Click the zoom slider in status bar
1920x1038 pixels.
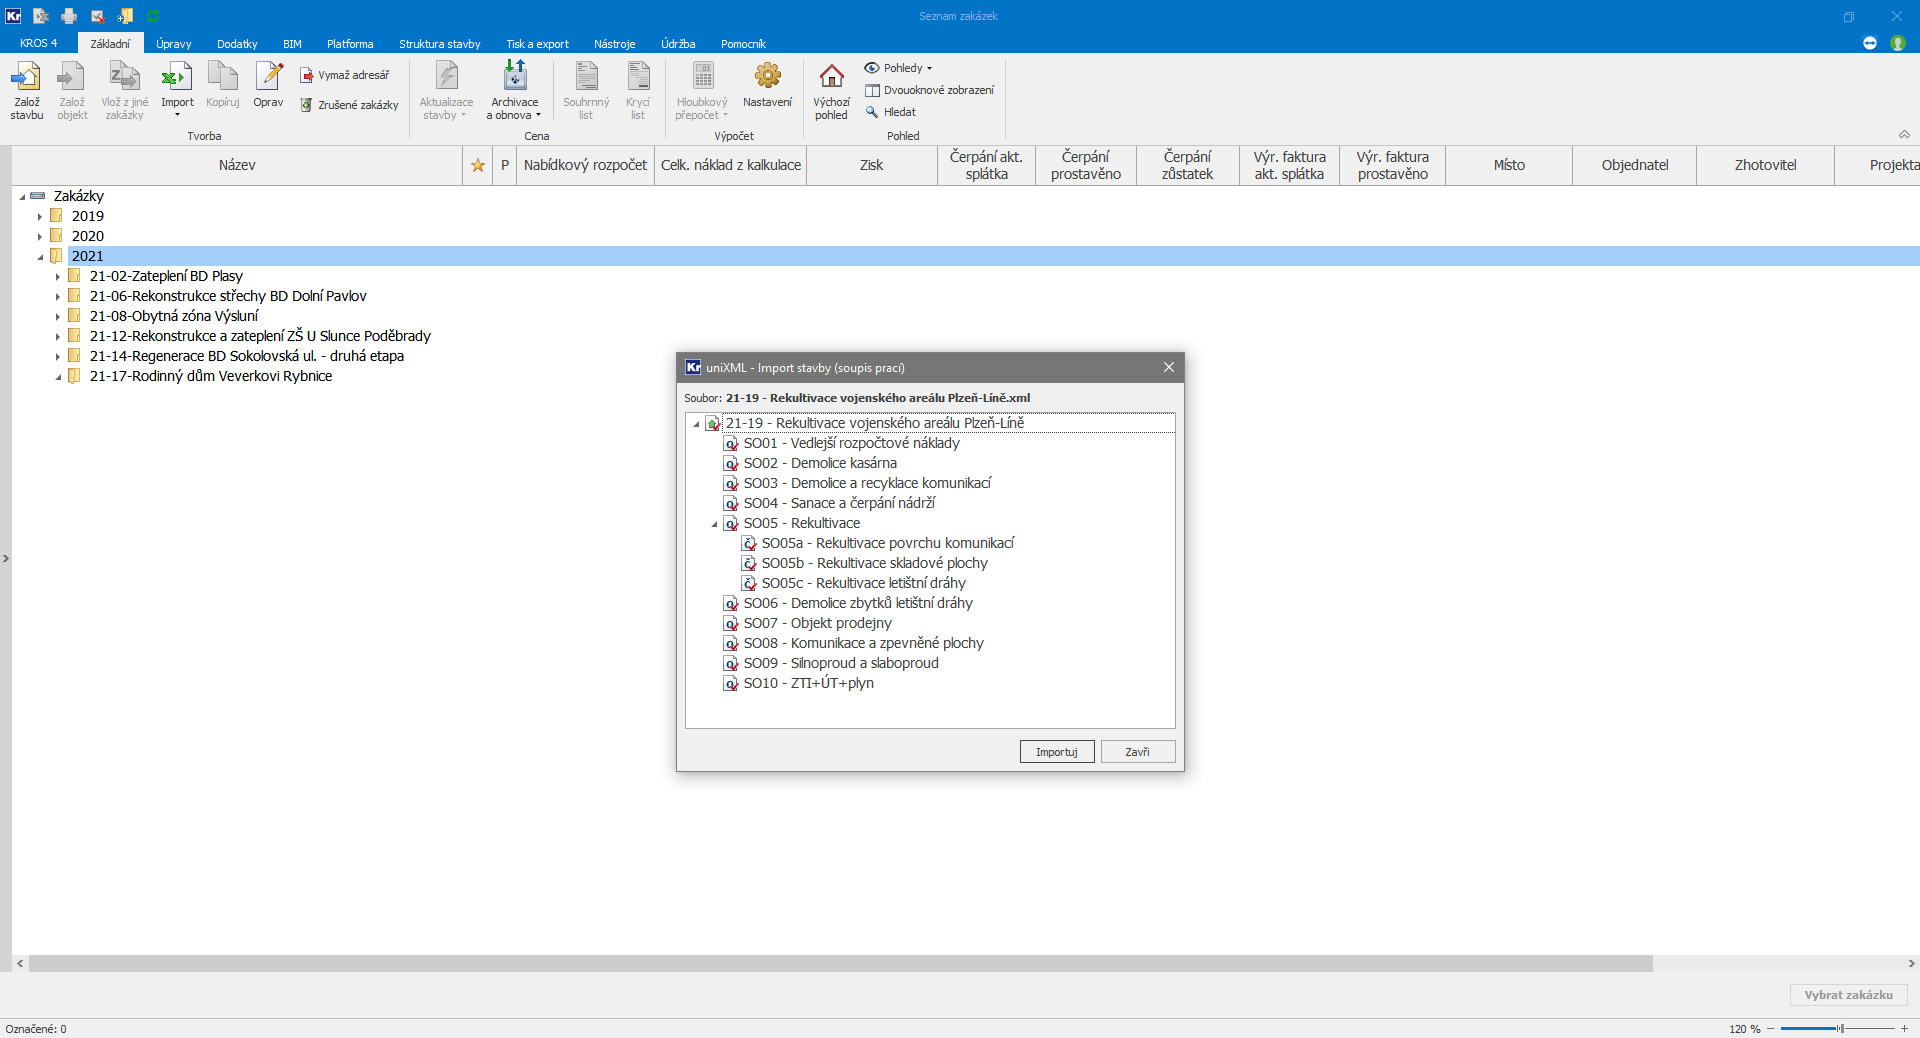[x=1838, y=1029]
